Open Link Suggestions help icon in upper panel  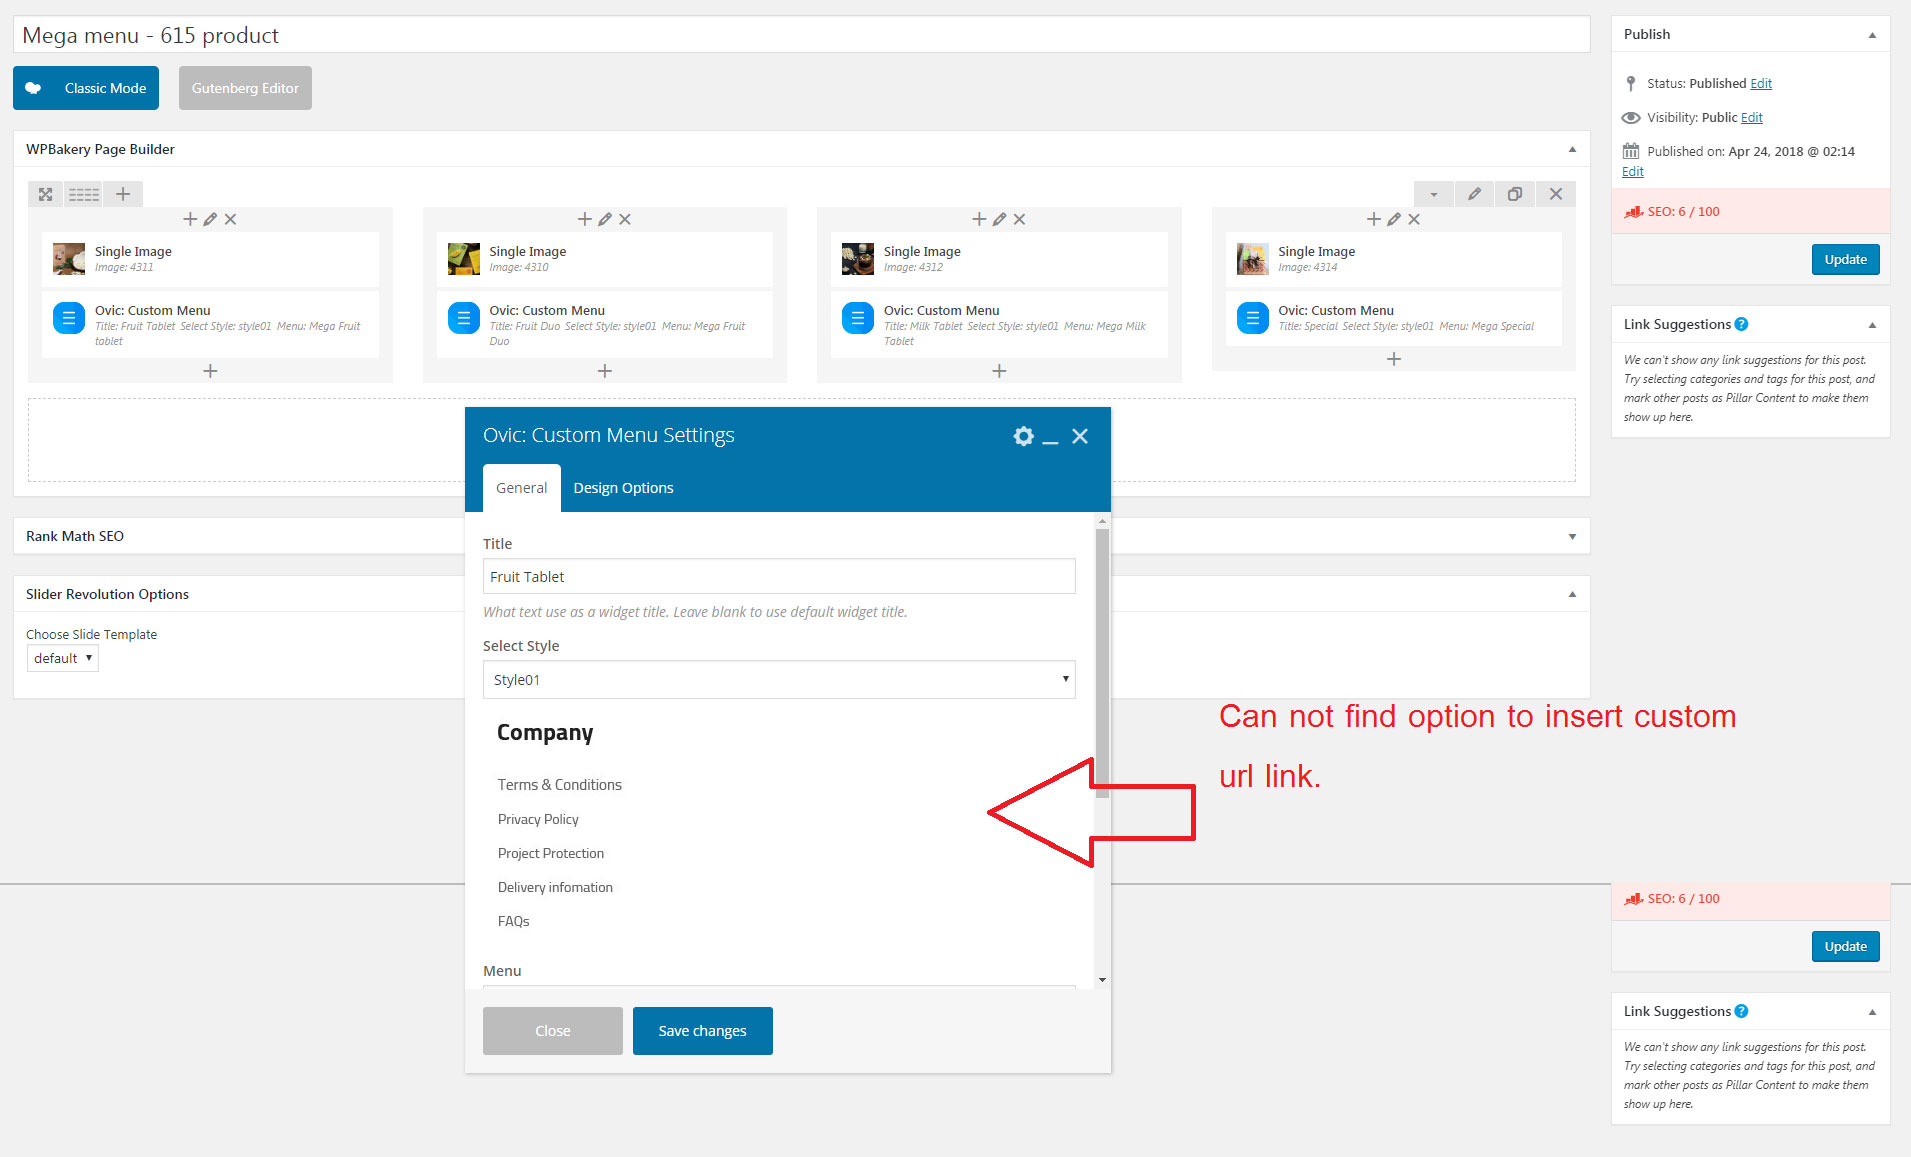(x=1741, y=324)
